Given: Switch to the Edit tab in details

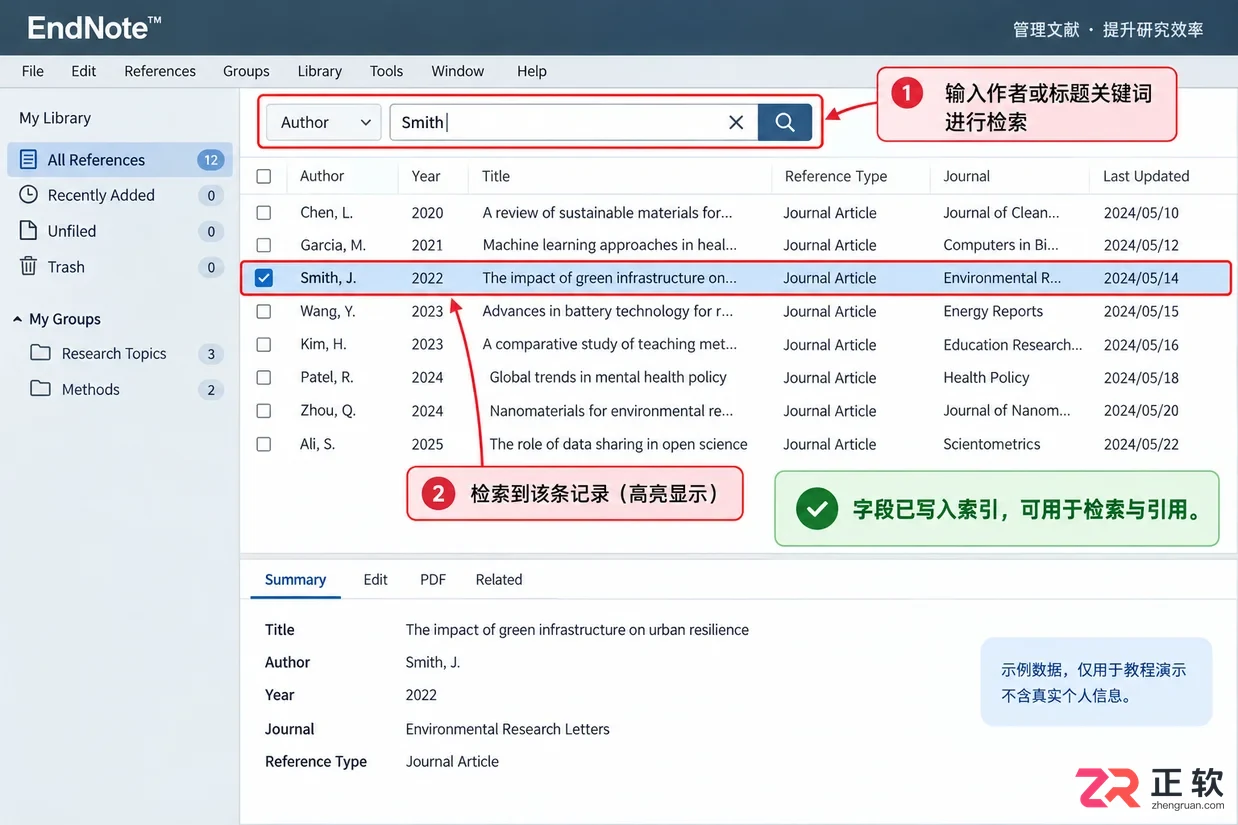Looking at the screenshot, I should (x=375, y=579).
